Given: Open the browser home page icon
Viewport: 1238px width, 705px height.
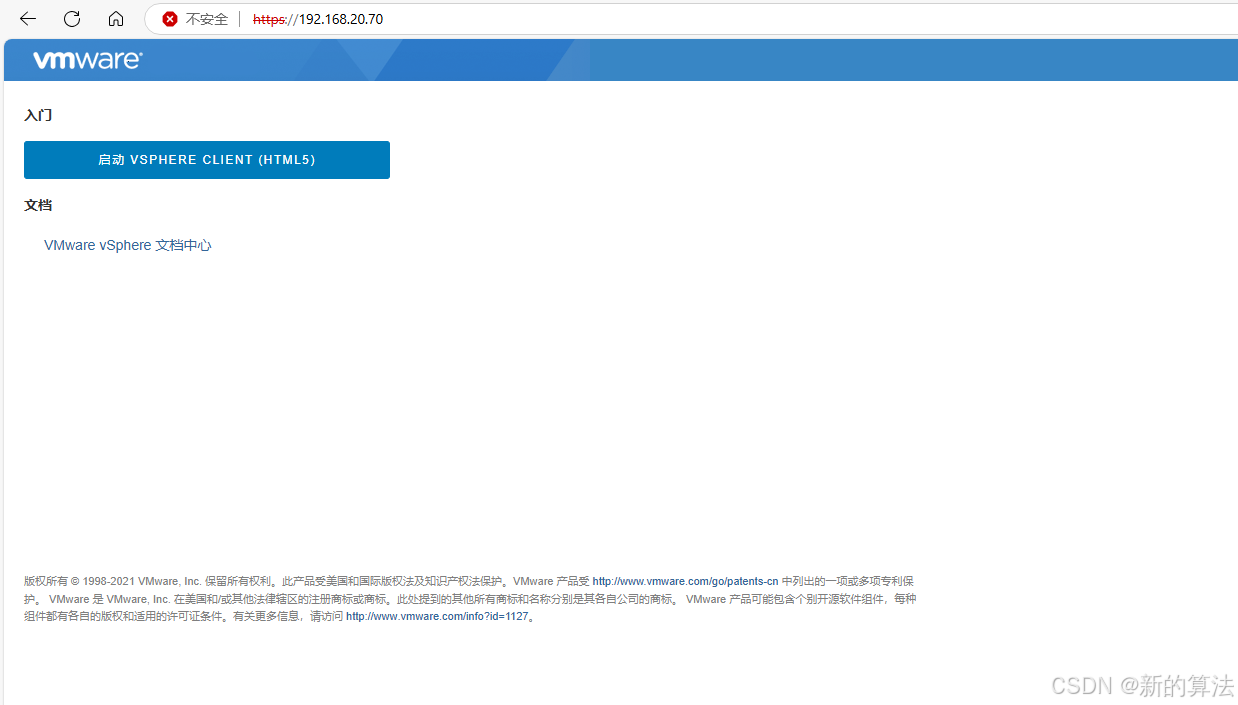Looking at the screenshot, I should (x=116, y=19).
